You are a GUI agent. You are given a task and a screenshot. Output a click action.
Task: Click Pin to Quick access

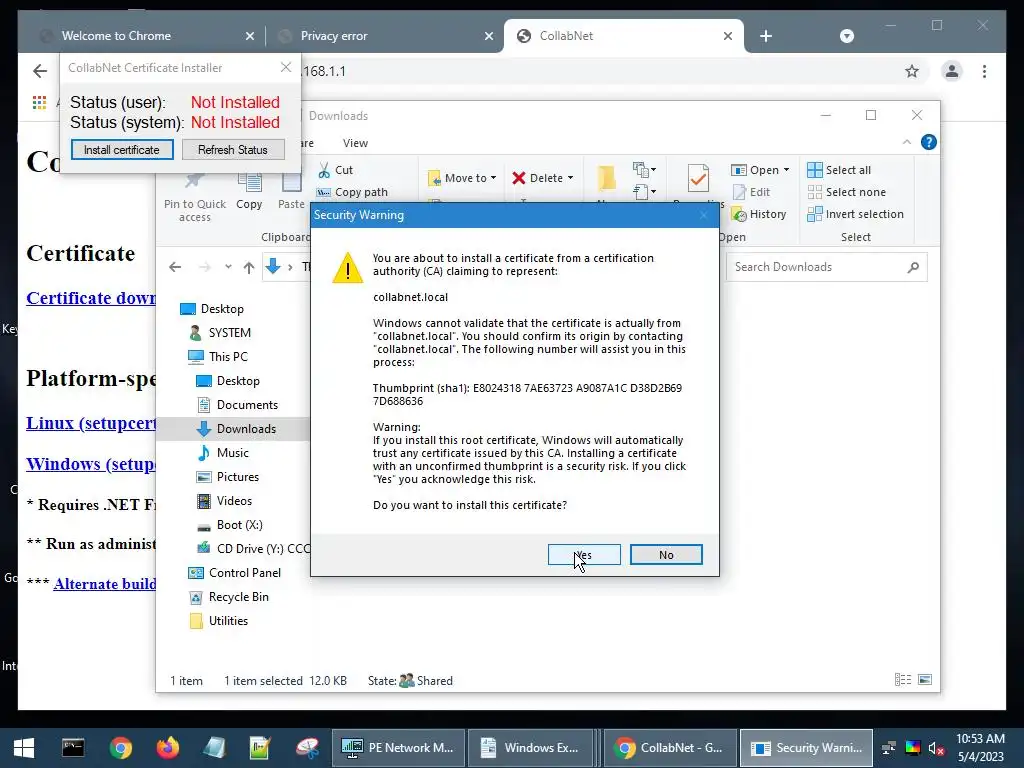point(195,196)
